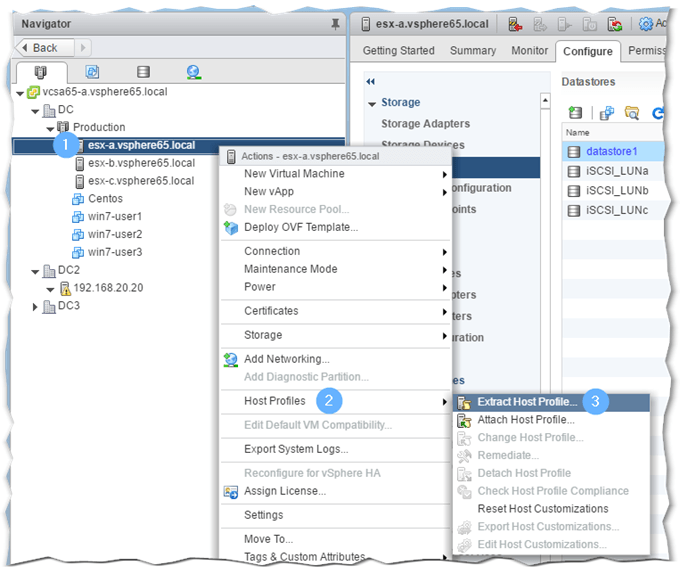Open the Configure tab
This screenshot has height=574, width=680.
[588, 51]
